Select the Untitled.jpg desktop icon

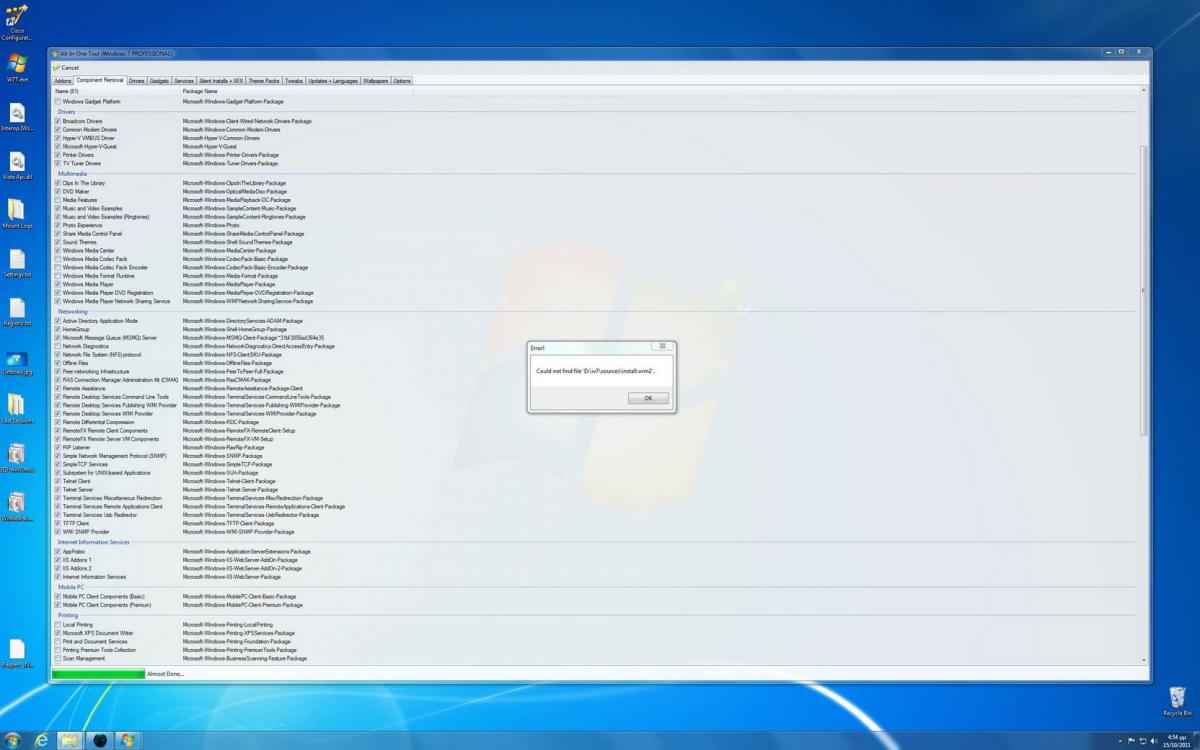17,363
